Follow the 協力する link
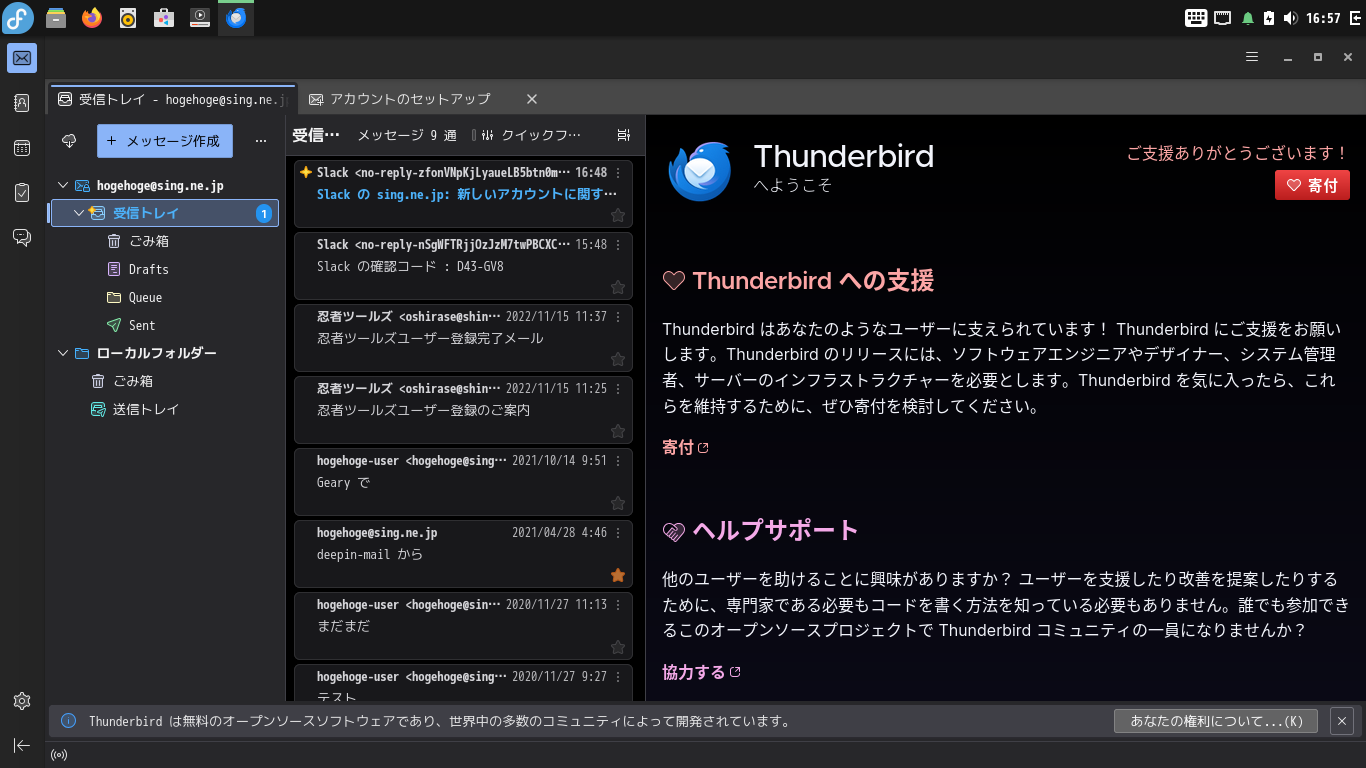Image resolution: width=1366 pixels, height=768 pixels. 701,672
